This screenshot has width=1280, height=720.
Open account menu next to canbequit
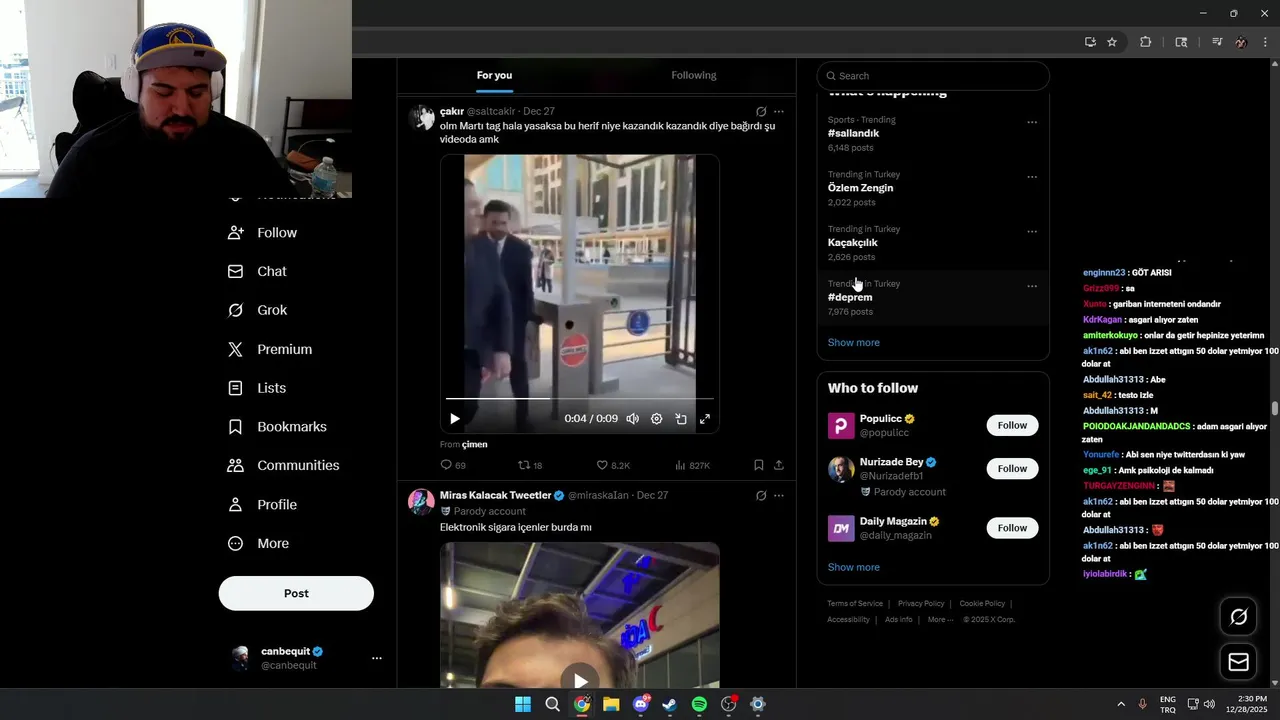377,658
